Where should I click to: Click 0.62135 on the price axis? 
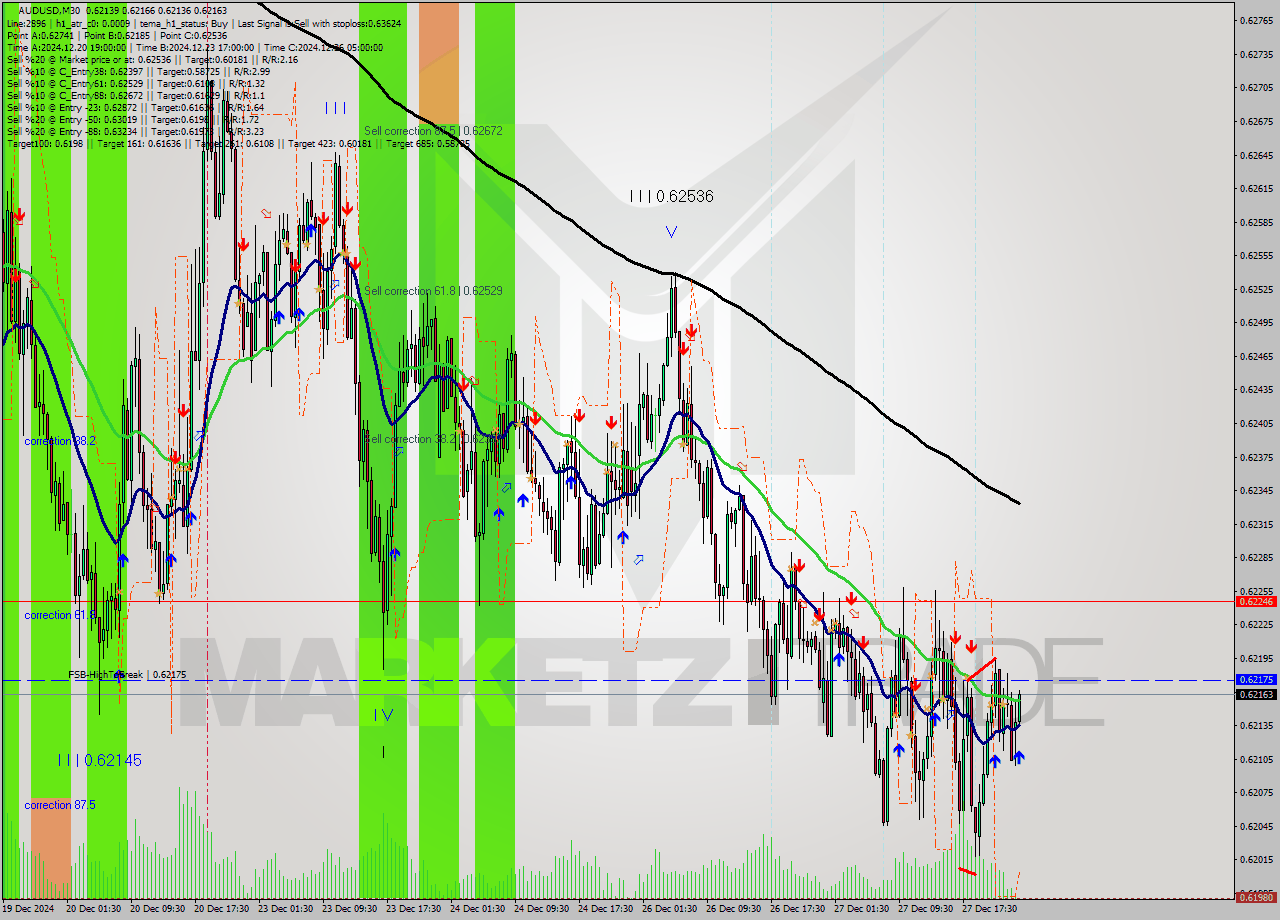pyautogui.click(x=1256, y=725)
